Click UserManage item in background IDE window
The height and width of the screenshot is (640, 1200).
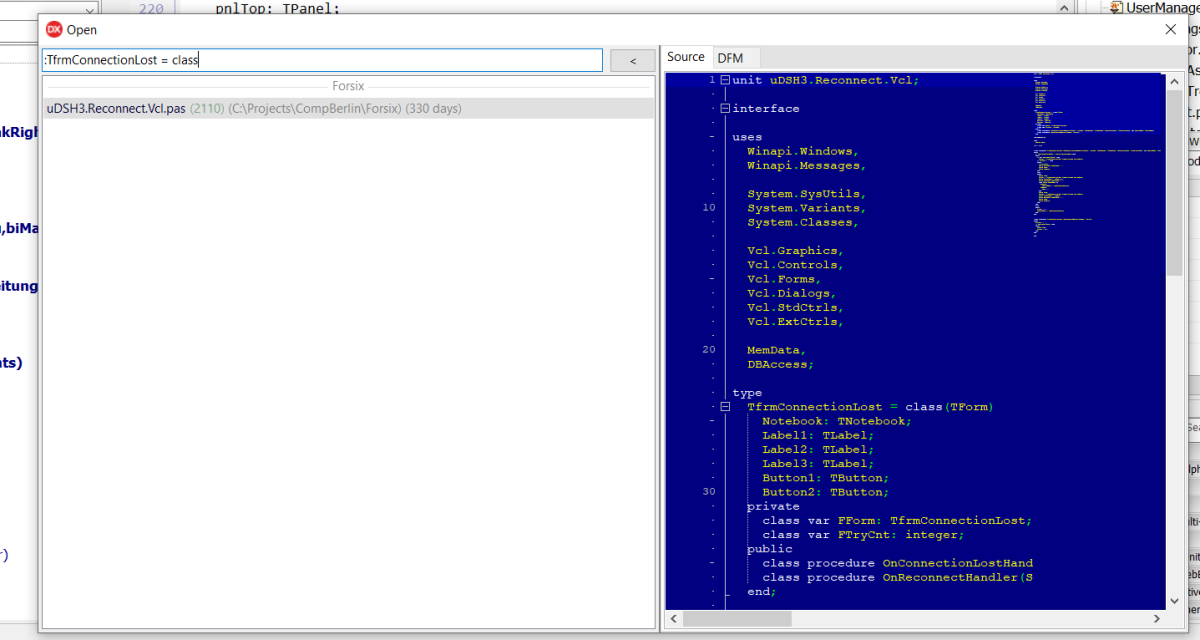(x=1153, y=7)
